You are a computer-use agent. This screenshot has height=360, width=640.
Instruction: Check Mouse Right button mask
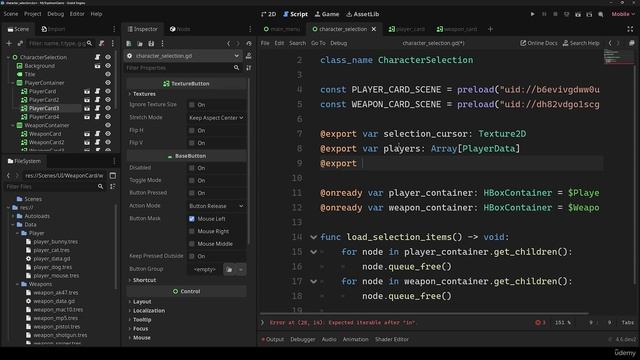click(x=192, y=231)
